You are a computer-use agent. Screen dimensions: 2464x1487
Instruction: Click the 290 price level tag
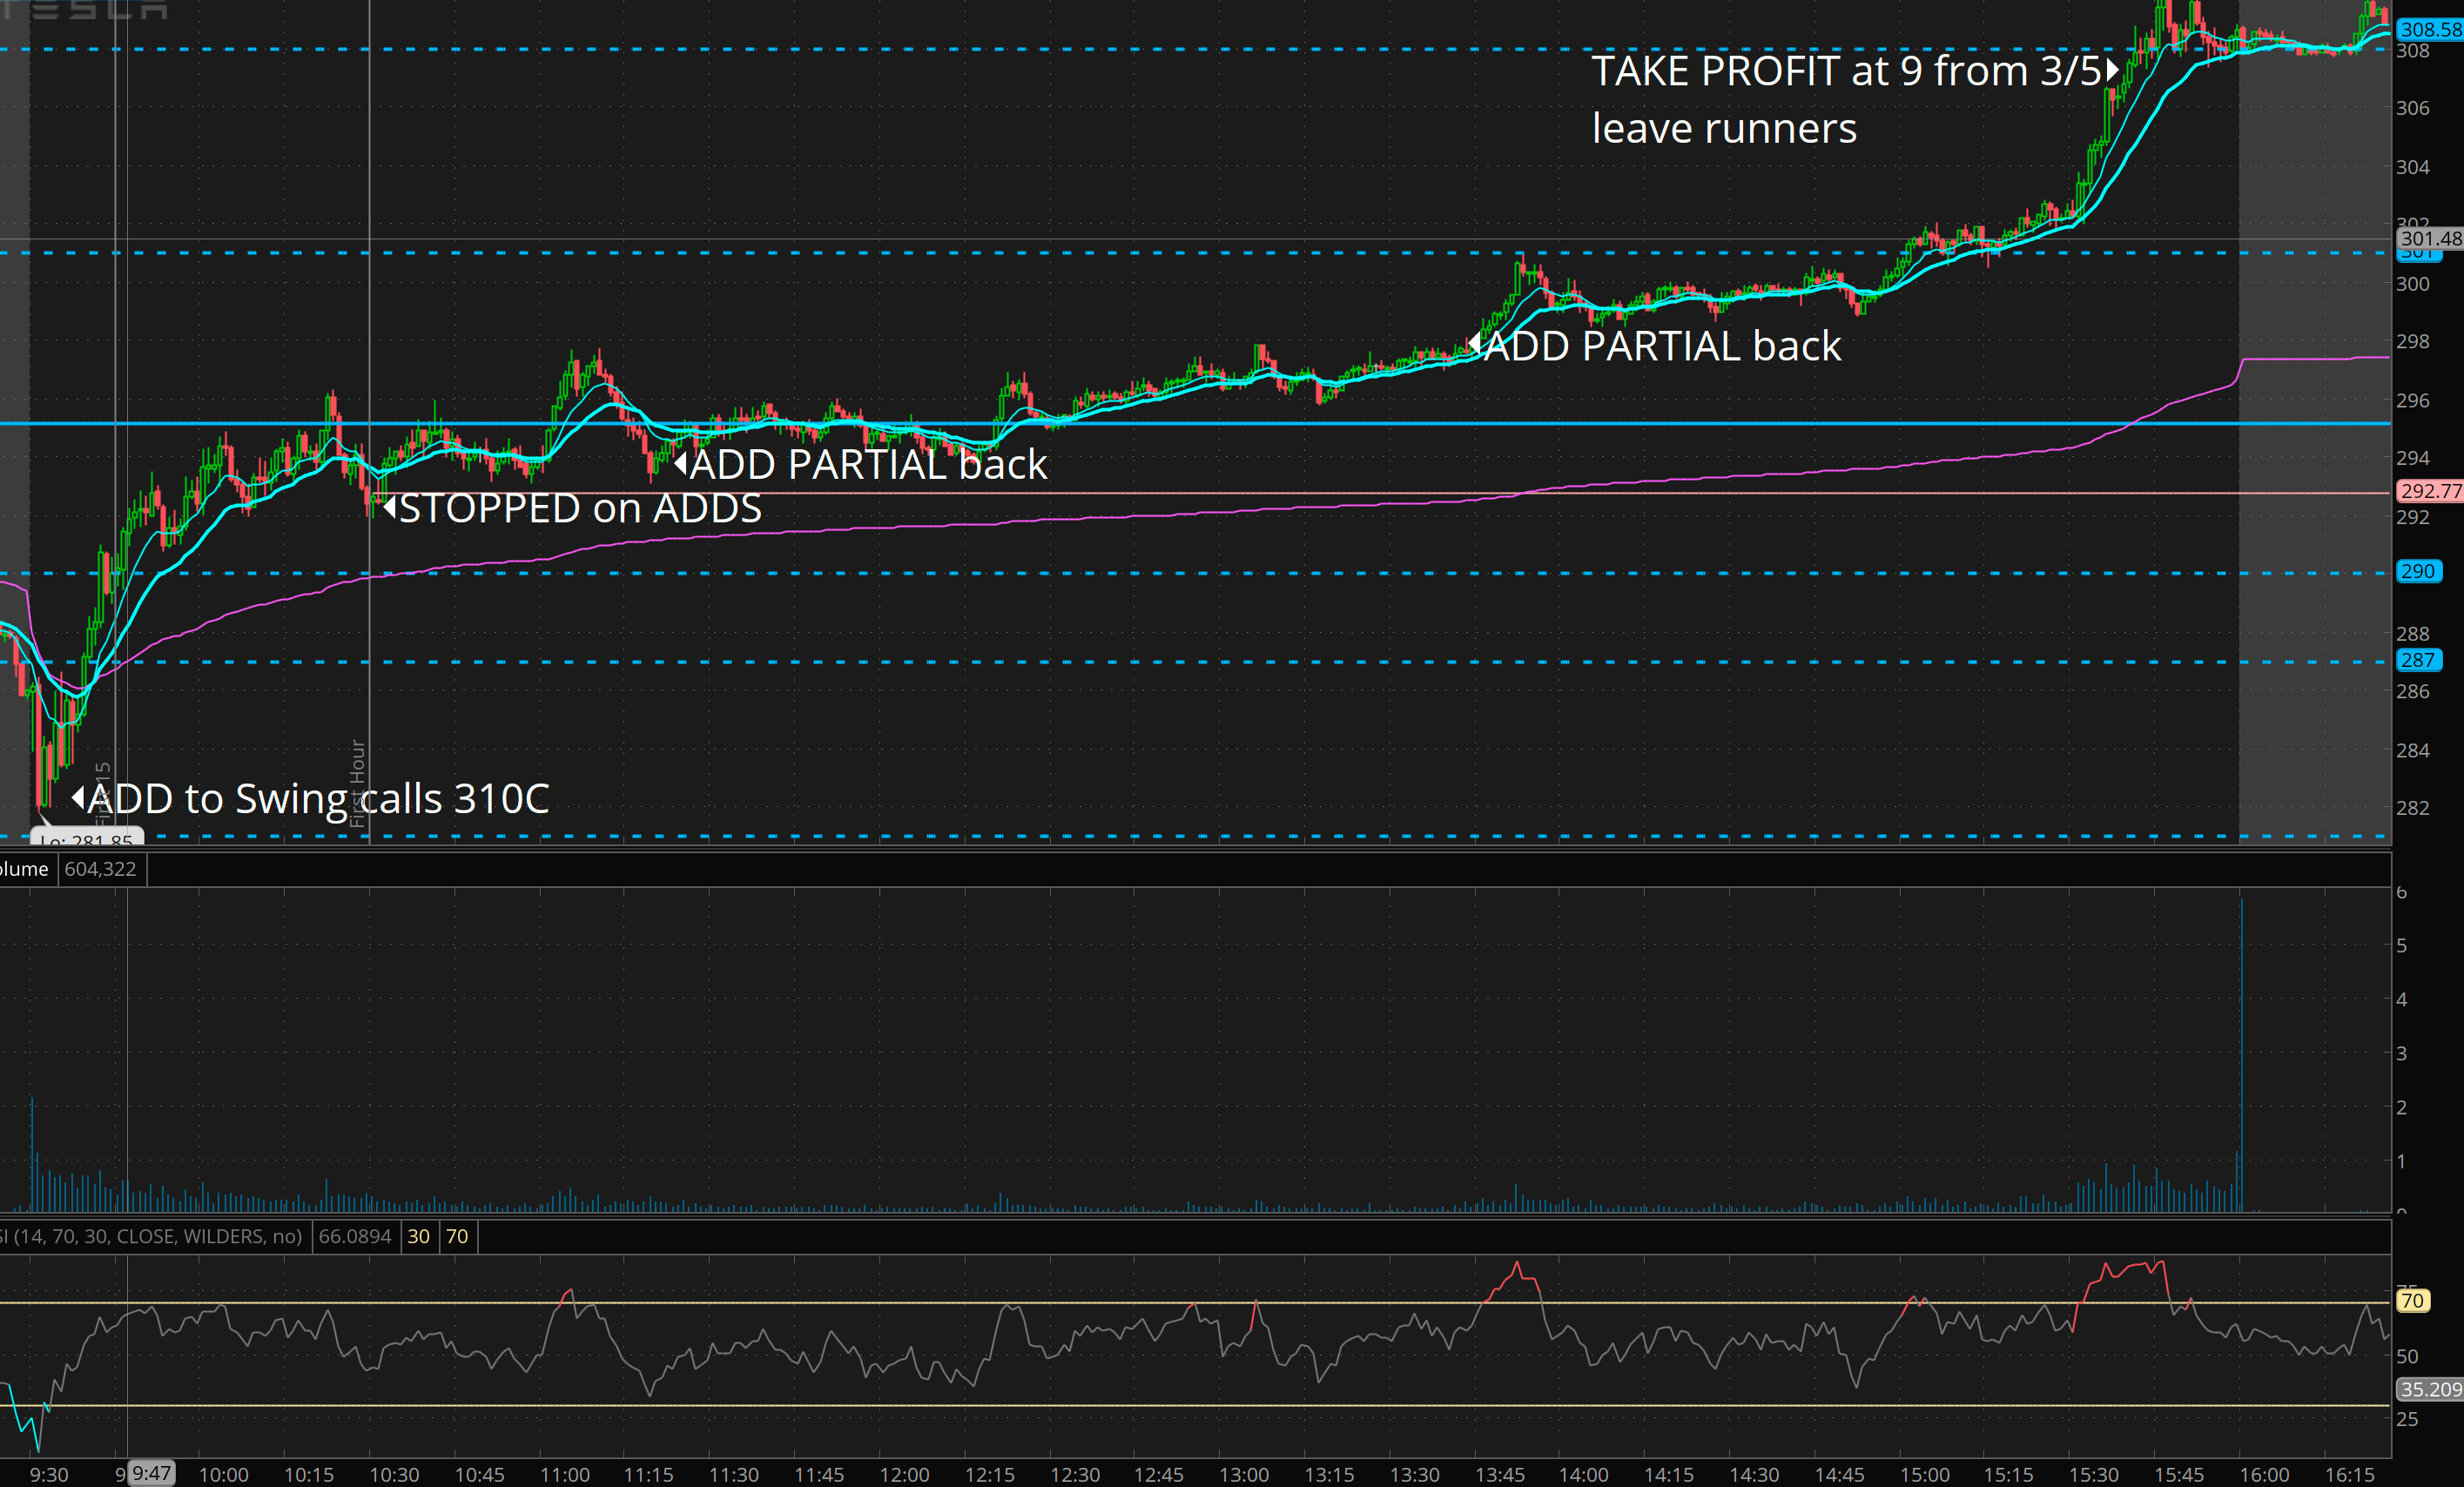click(x=2417, y=571)
